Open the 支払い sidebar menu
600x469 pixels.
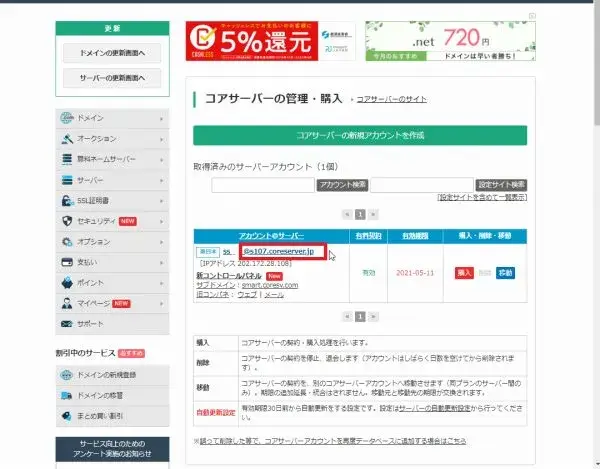112,262
